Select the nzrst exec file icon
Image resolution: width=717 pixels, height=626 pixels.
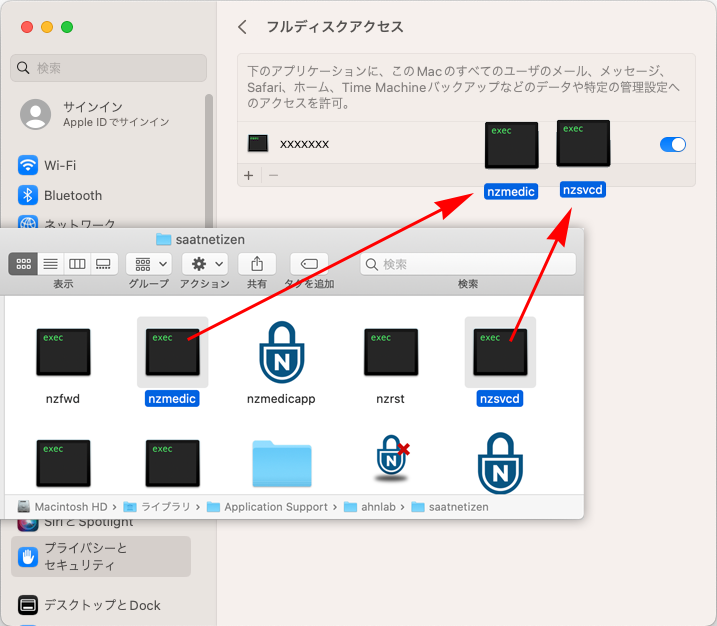[x=391, y=352]
